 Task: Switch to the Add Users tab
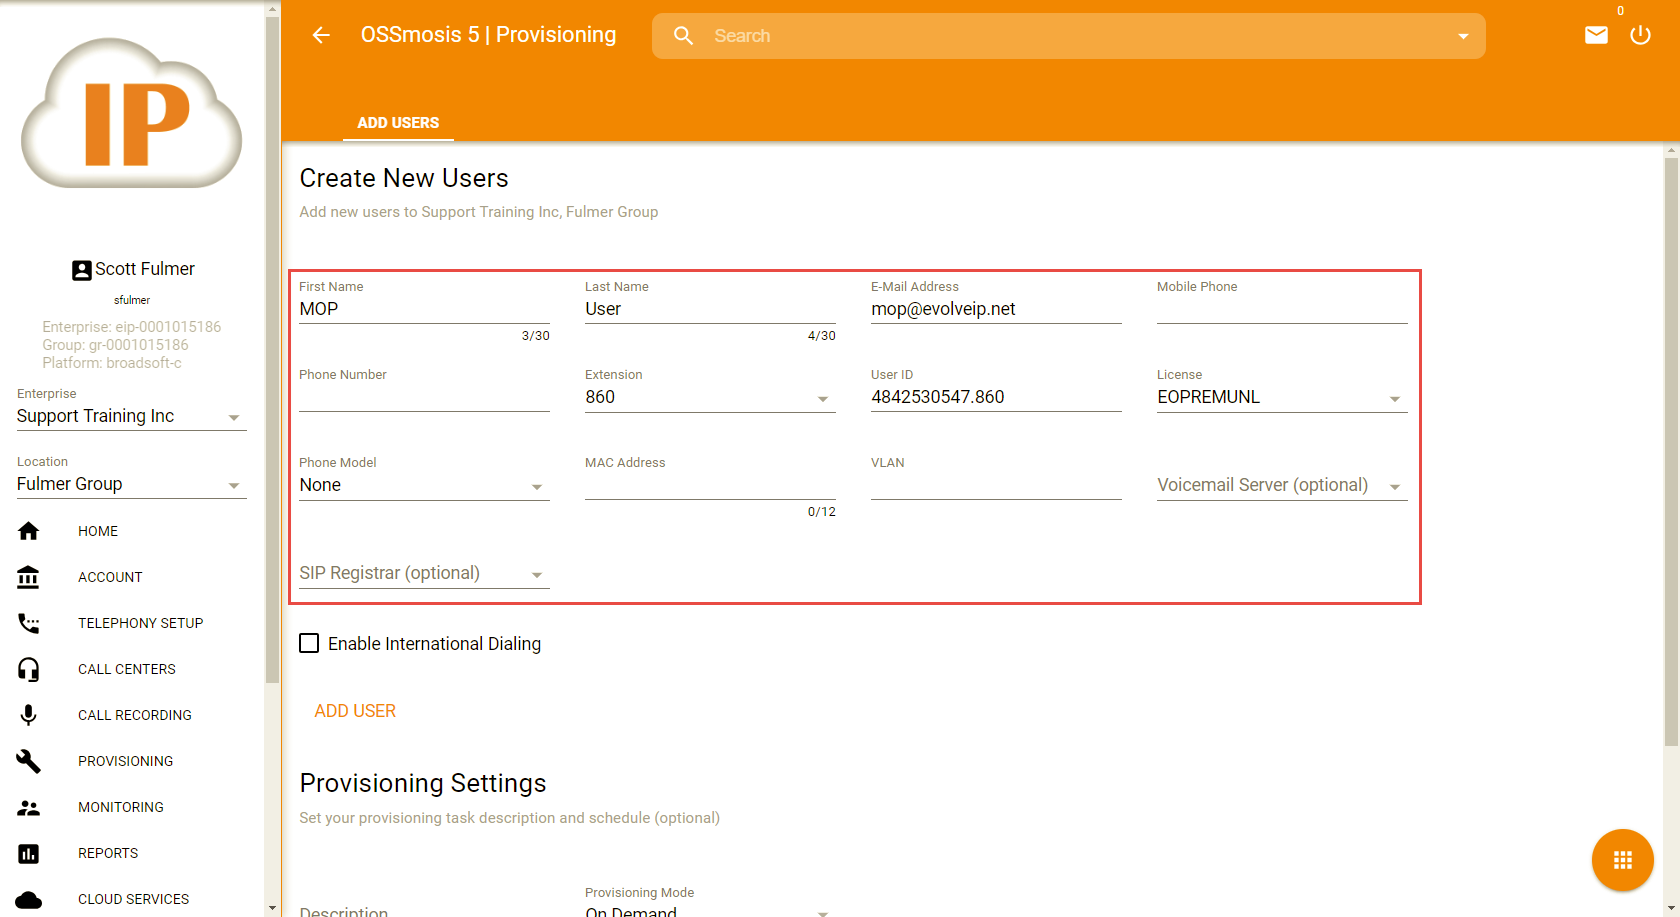click(398, 123)
